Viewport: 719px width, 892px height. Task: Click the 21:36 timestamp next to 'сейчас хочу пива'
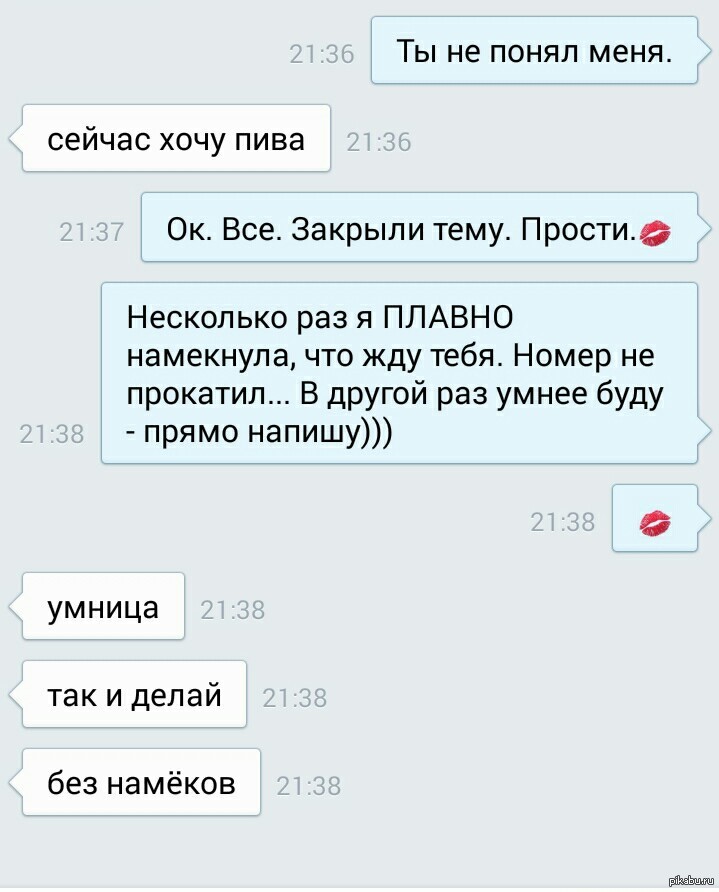point(379,142)
